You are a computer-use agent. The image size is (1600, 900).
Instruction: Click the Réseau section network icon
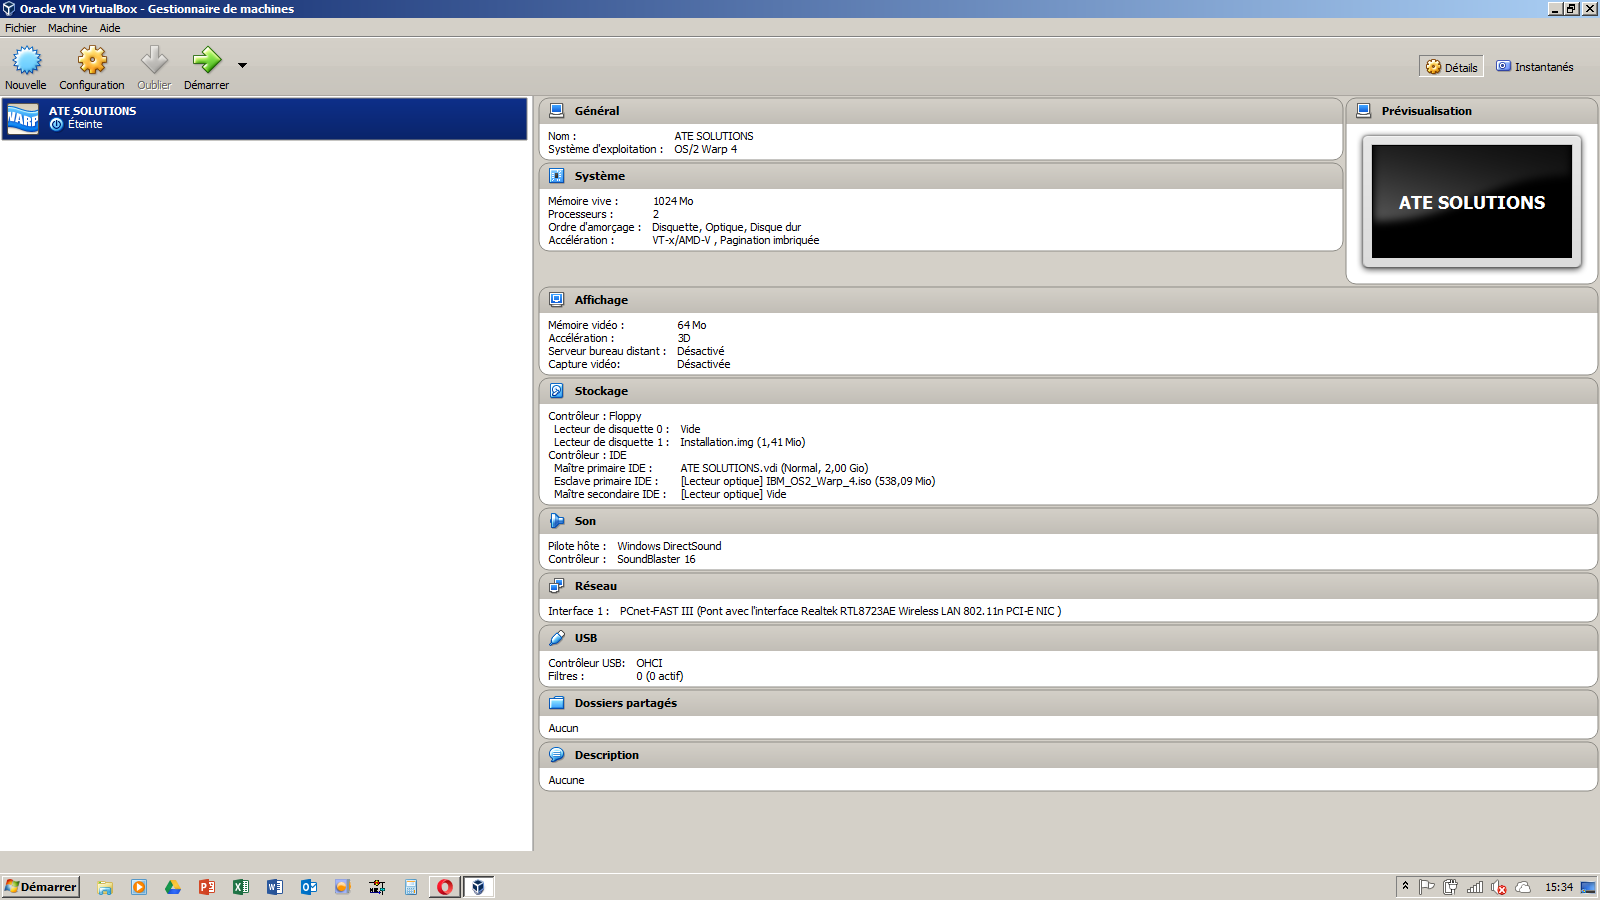(x=557, y=586)
